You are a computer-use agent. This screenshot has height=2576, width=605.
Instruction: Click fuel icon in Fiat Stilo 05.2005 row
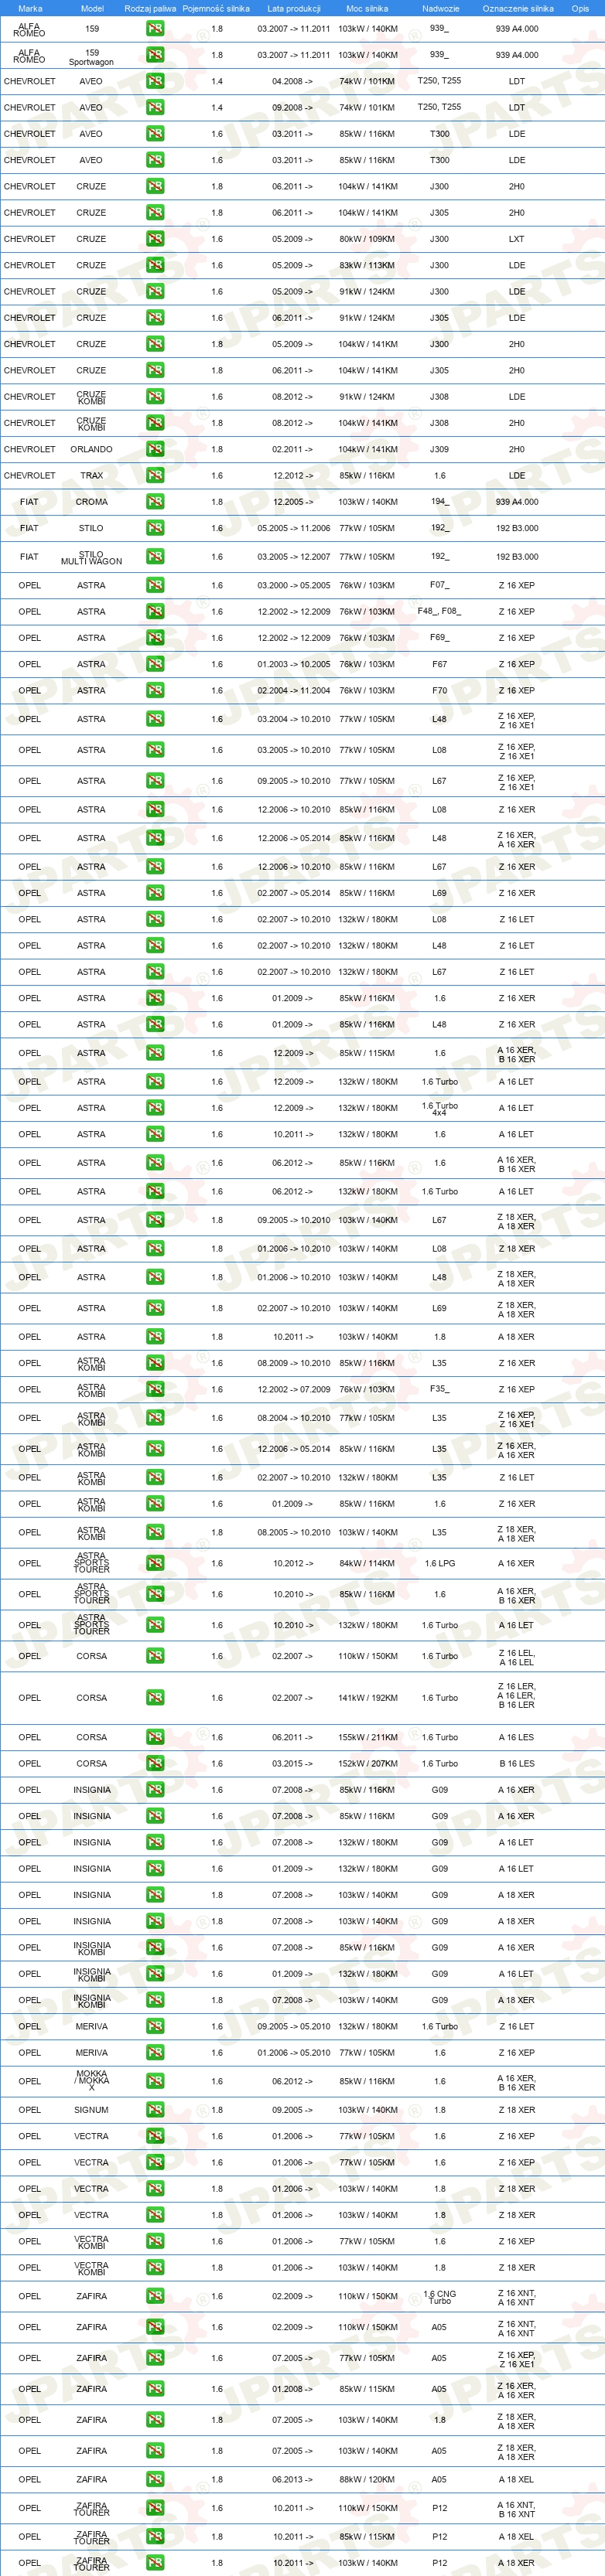pos(155,528)
